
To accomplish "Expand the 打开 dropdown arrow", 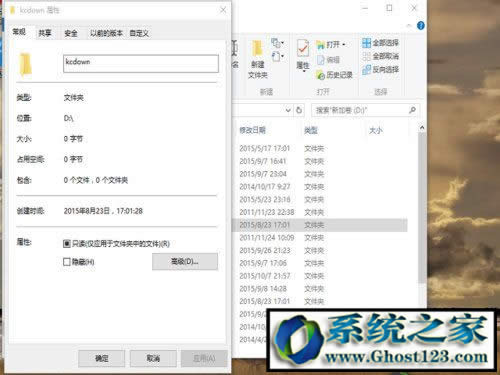I will (344, 45).
